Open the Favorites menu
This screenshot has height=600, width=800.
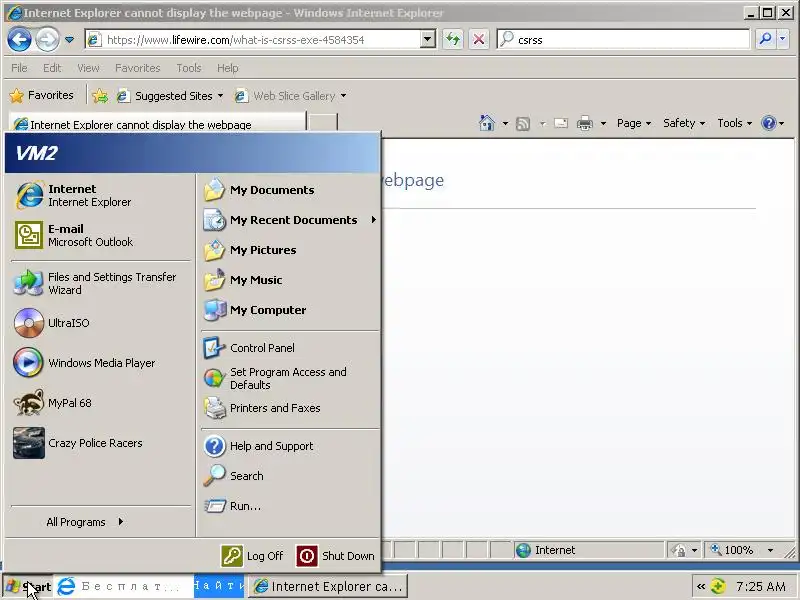(x=138, y=68)
